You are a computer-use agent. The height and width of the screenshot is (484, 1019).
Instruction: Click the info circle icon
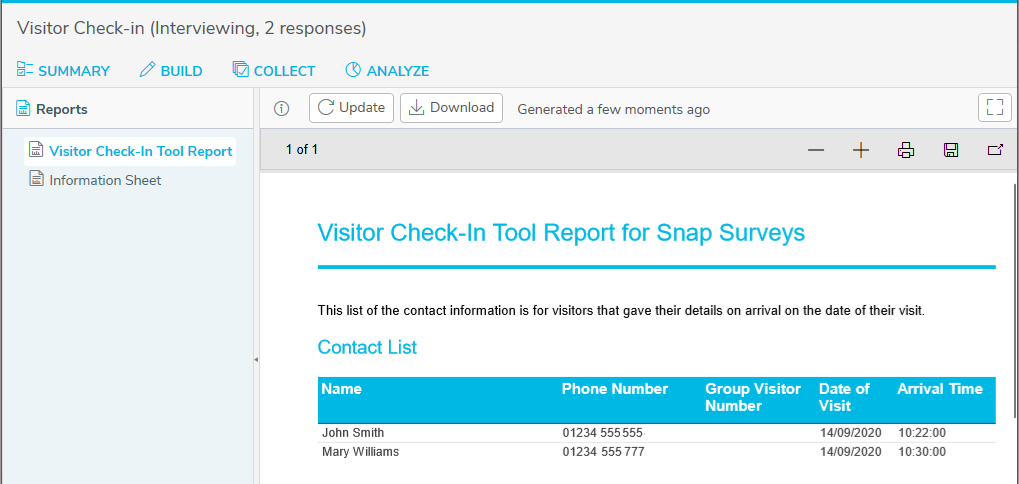(281, 108)
